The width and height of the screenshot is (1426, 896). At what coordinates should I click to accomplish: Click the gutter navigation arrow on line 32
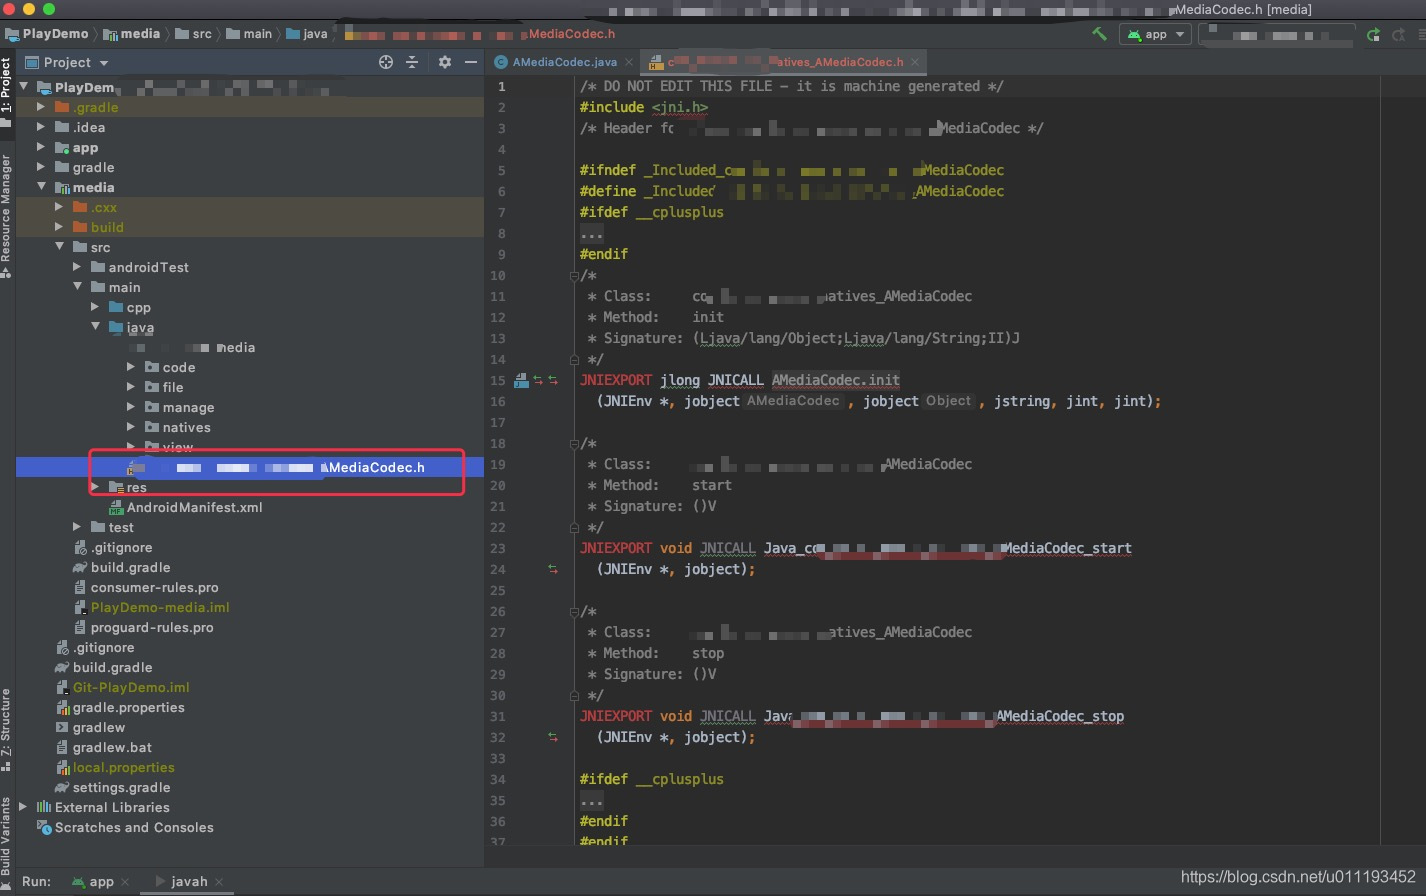[552, 737]
